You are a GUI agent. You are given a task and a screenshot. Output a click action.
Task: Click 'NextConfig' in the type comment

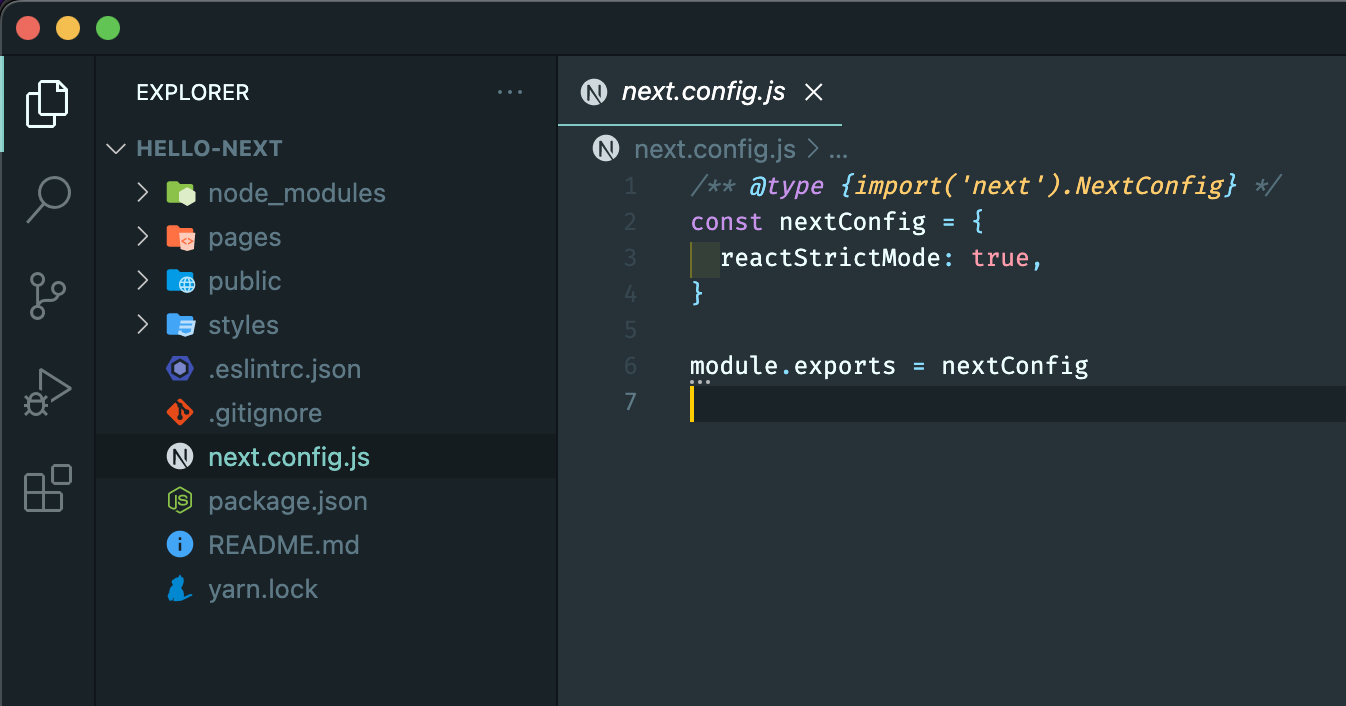[1148, 186]
